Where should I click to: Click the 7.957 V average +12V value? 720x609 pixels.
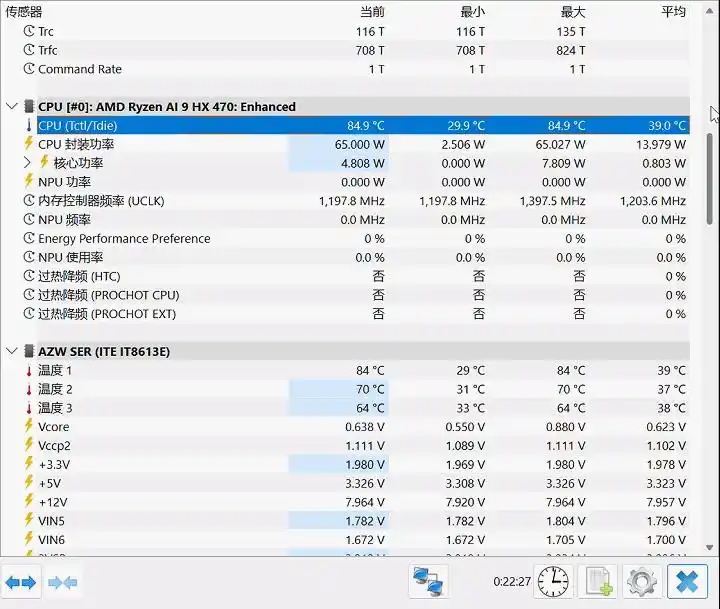[666, 502]
